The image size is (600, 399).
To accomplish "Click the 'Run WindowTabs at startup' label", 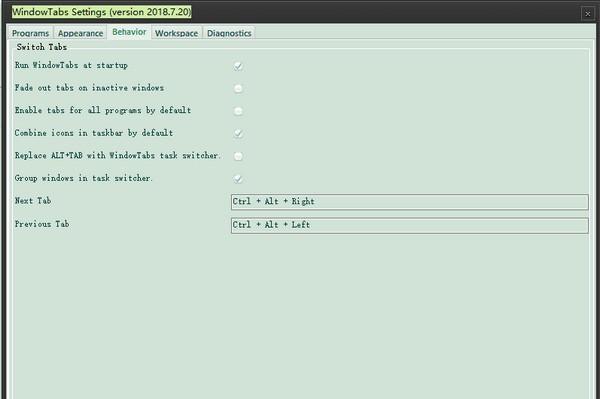I will coord(71,65).
